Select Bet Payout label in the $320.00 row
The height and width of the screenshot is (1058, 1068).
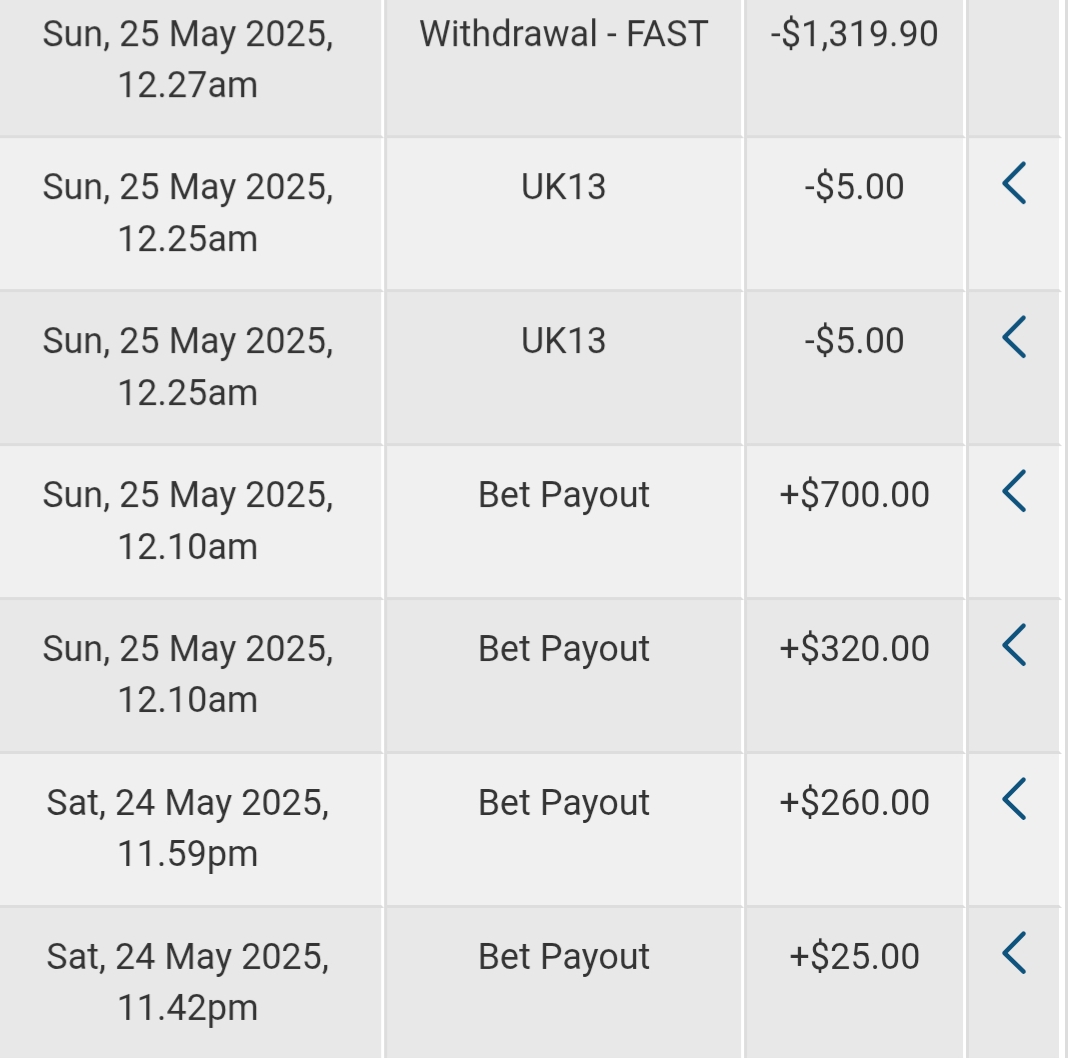point(563,649)
